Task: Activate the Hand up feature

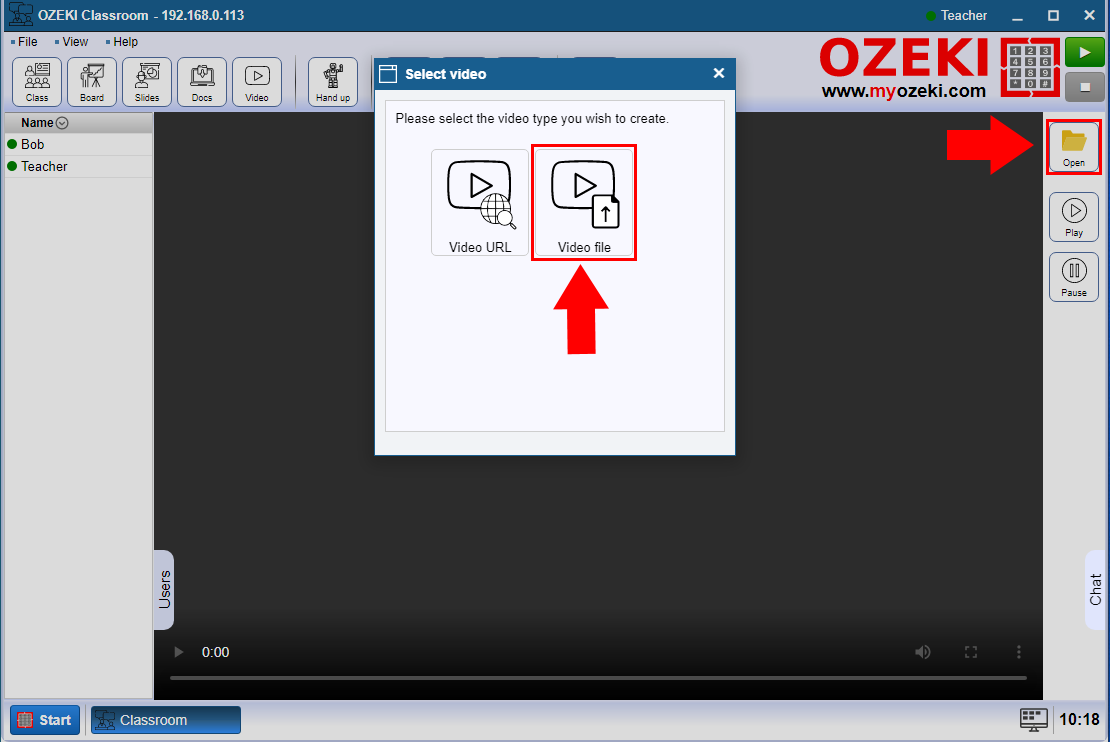Action: click(333, 82)
